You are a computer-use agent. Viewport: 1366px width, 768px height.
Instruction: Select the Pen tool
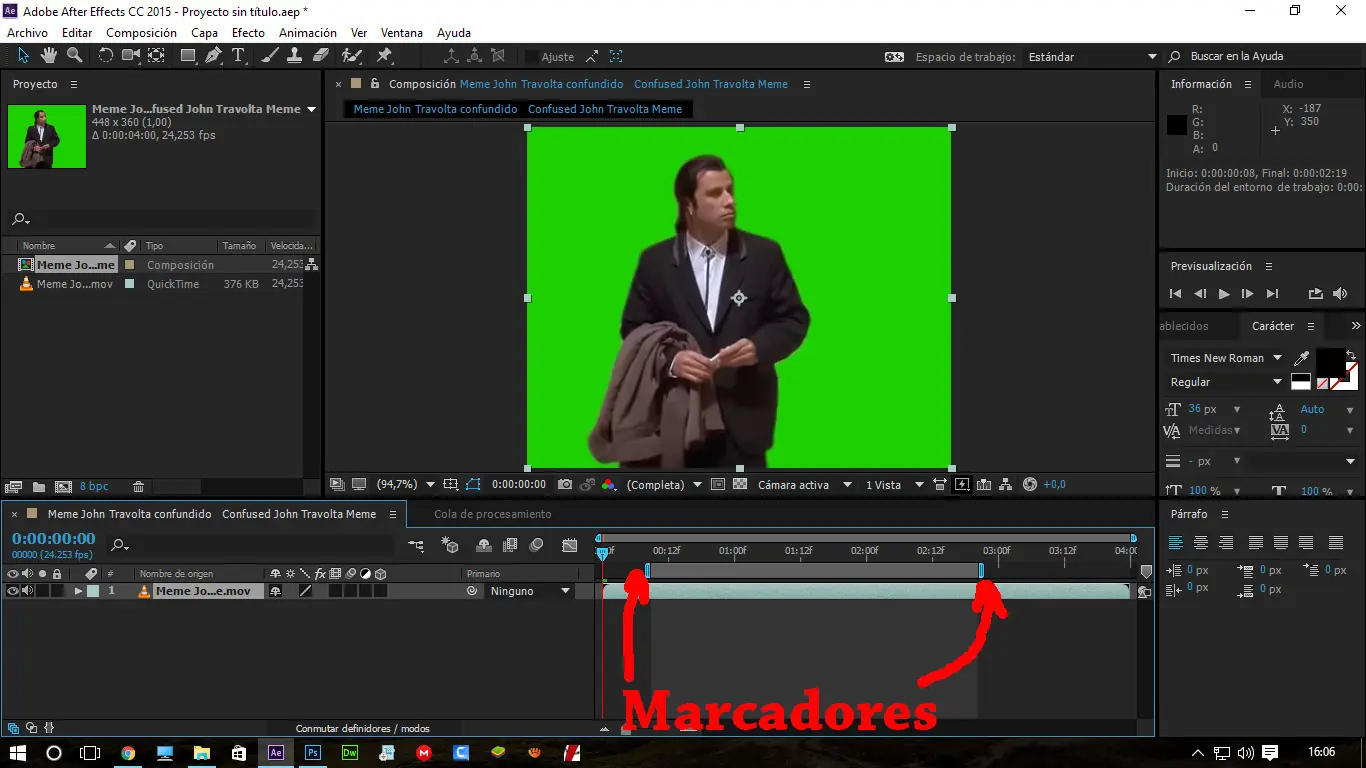click(x=213, y=56)
